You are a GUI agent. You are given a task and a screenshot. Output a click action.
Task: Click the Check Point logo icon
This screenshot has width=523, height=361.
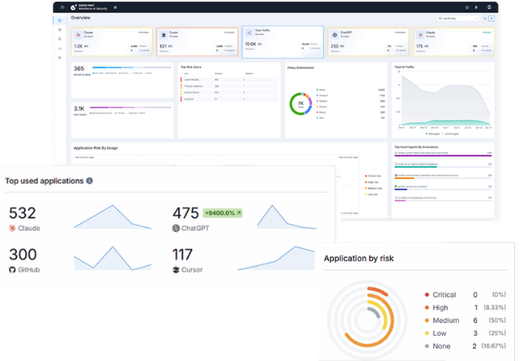73,7
